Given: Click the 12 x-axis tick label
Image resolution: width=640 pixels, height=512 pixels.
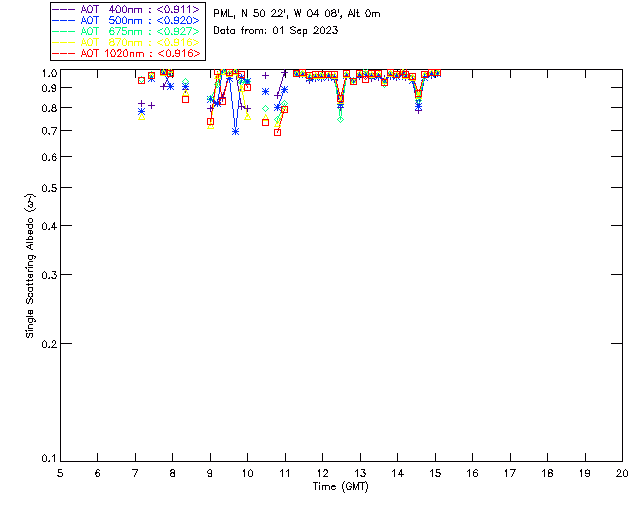Looking at the screenshot, I should [x=322, y=473].
